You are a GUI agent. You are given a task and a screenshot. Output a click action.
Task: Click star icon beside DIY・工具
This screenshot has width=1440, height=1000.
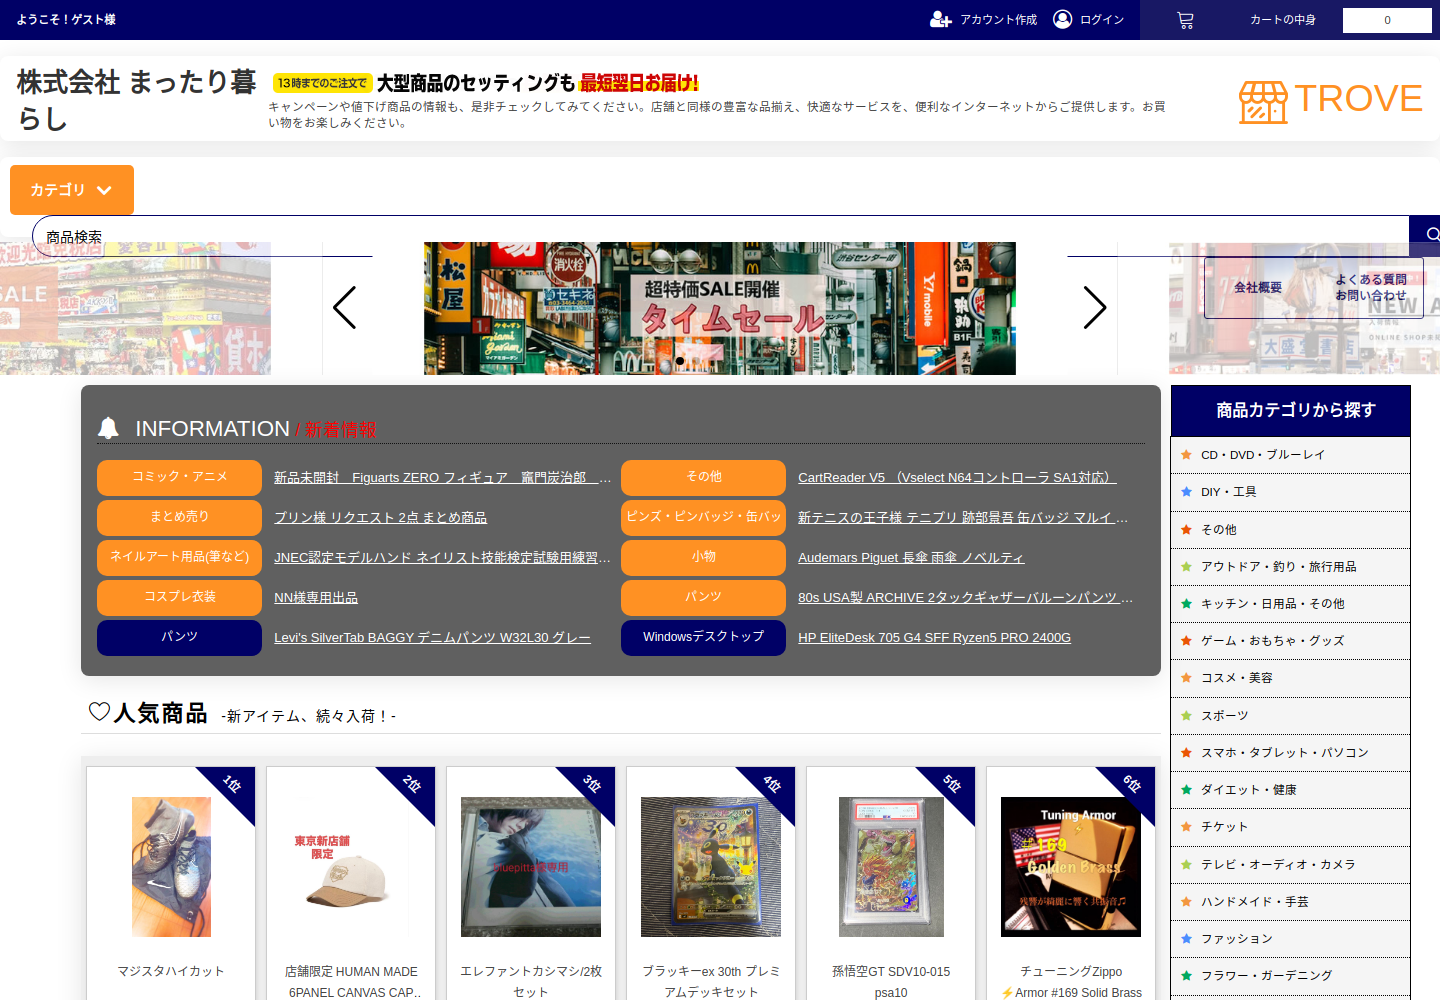click(1186, 492)
